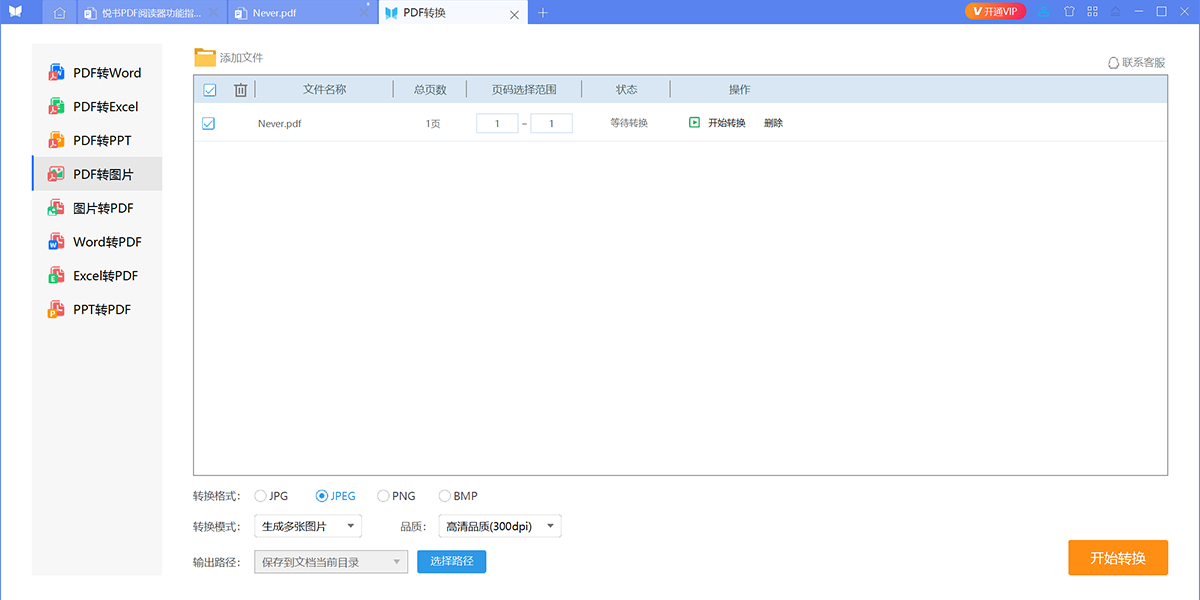Viewport: 1200px width, 600px height.
Task: Click the start page number field
Action: pyautogui.click(x=497, y=124)
